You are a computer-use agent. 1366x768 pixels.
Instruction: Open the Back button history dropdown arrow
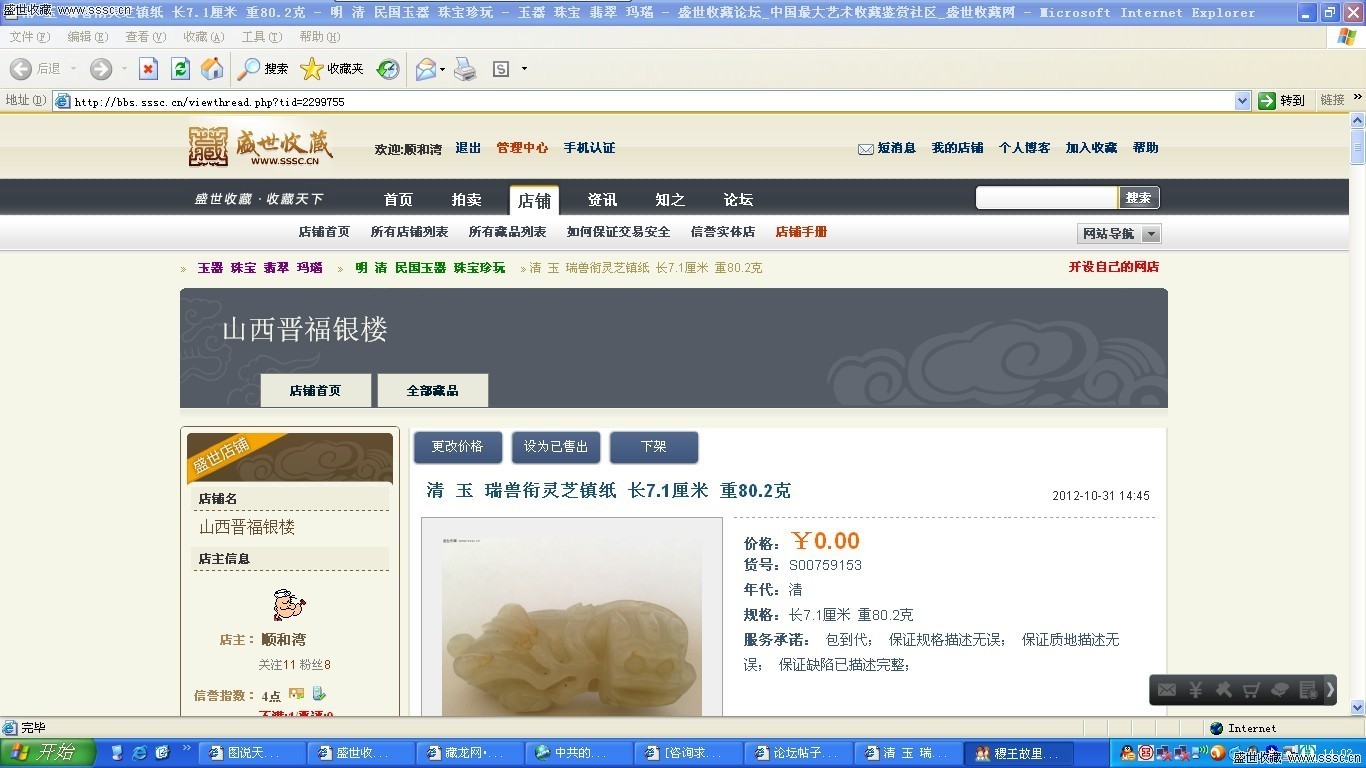[71, 69]
